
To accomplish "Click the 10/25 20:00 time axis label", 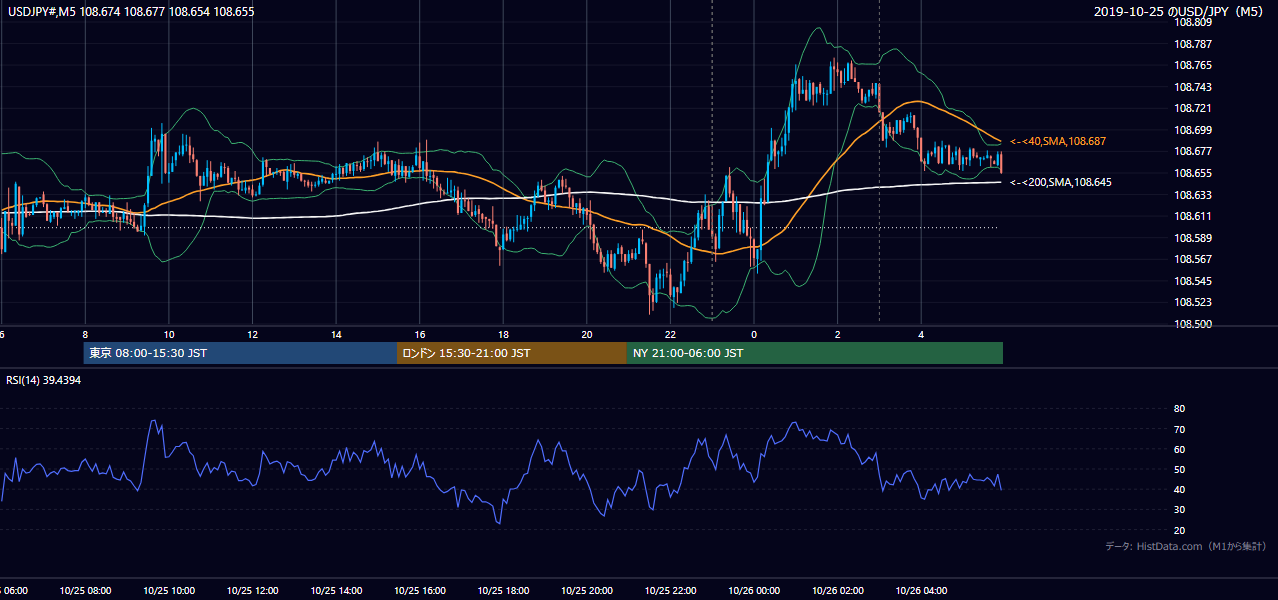I will tap(587, 591).
